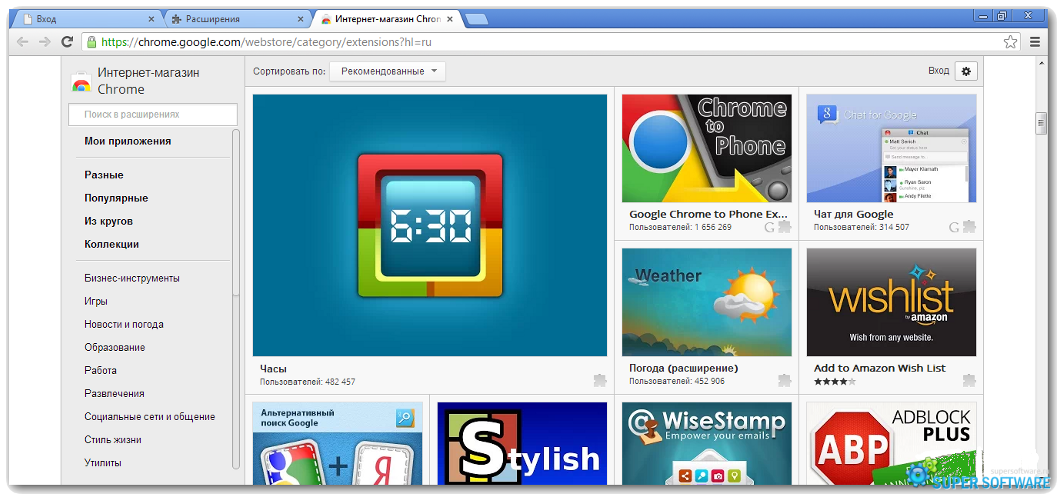Choose the Бизнес-инструменты category
Screen dimensions: 1063x500
coord(132,278)
